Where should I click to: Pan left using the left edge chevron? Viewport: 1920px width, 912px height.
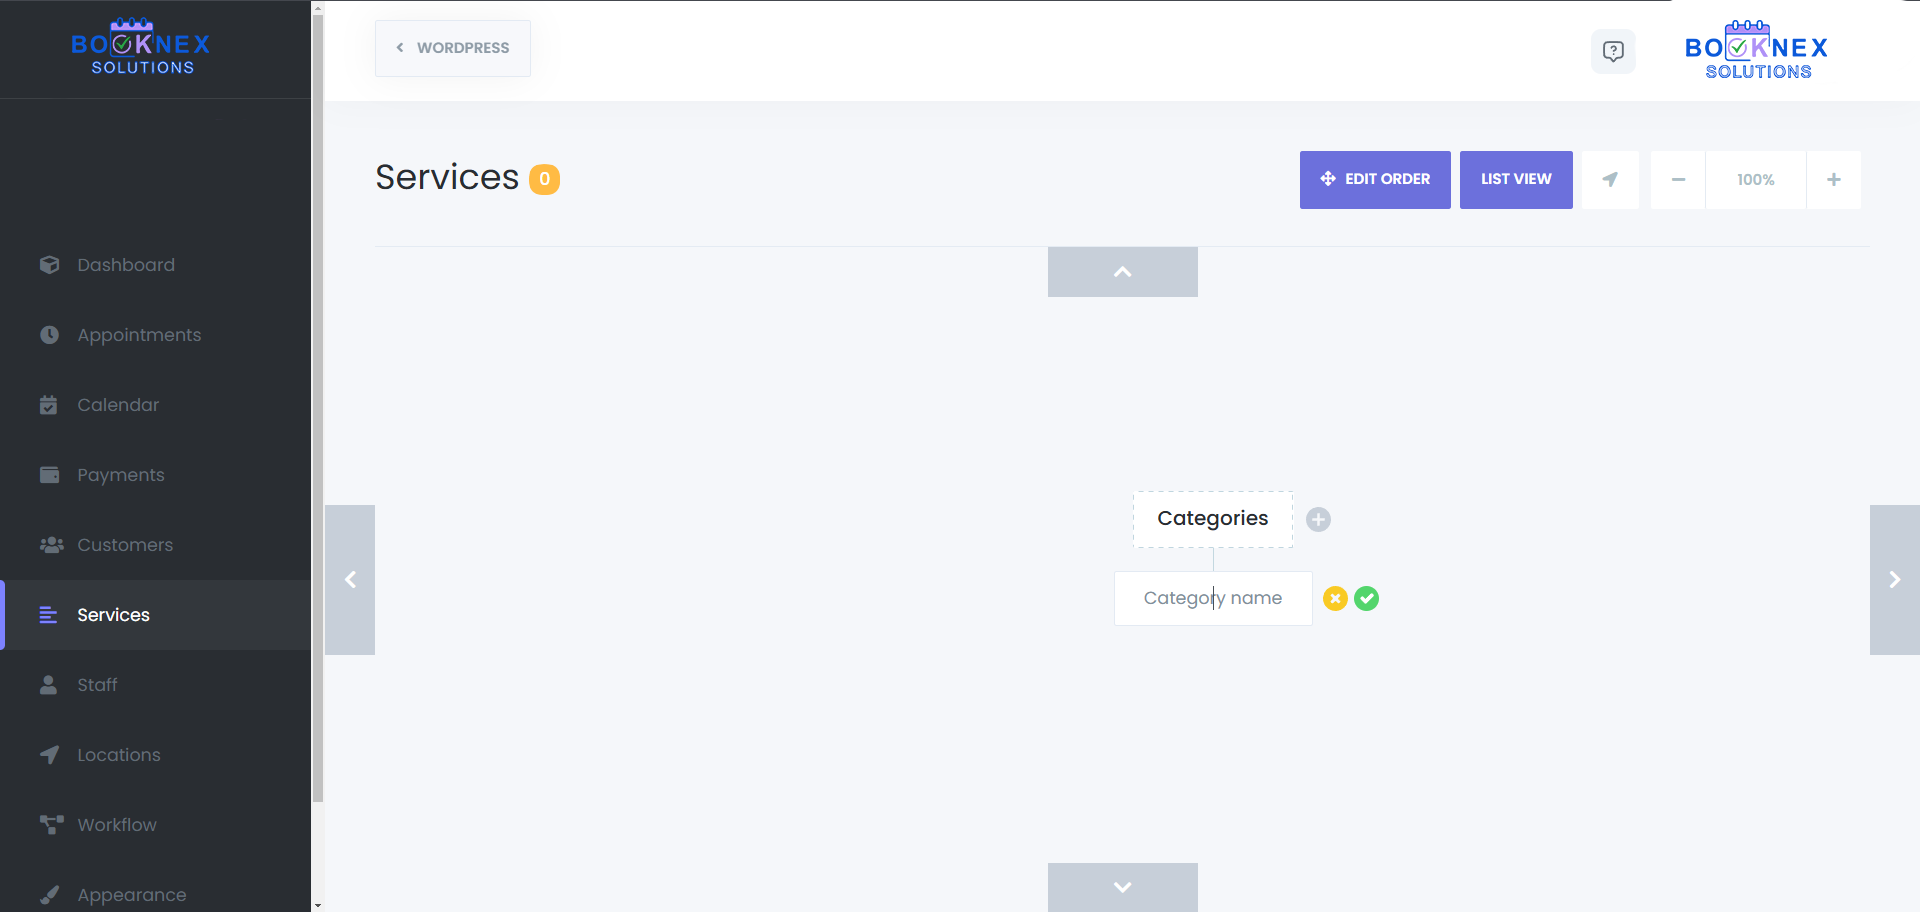tap(350, 579)
